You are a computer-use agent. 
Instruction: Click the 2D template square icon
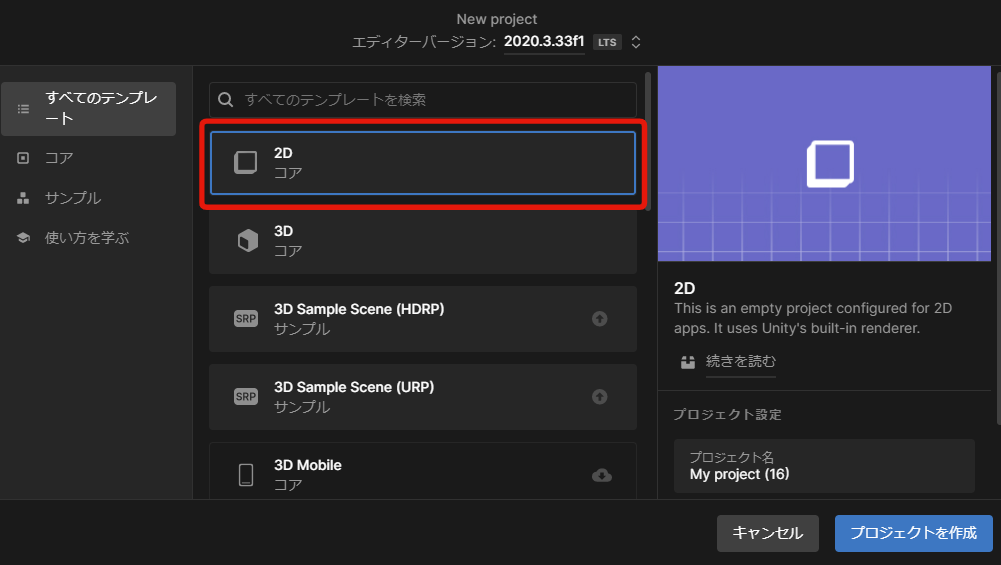246,163
